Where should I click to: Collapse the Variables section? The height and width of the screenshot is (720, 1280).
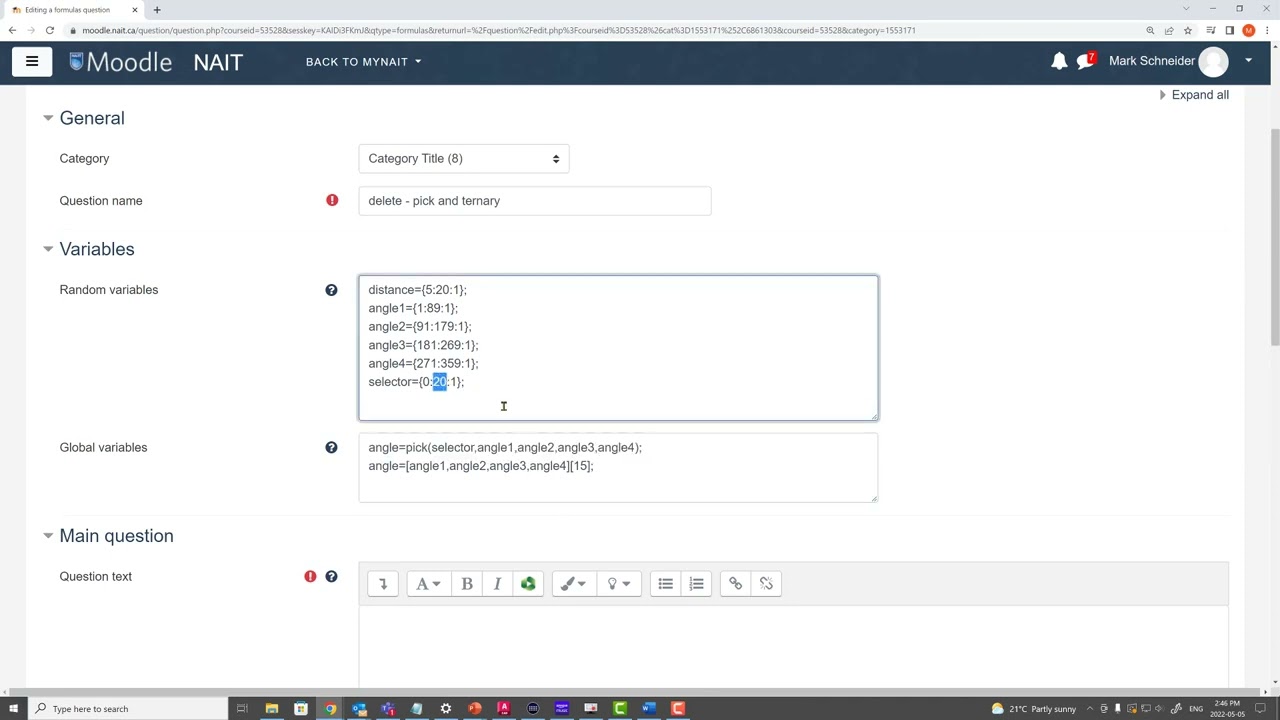[x=48, y=249]
